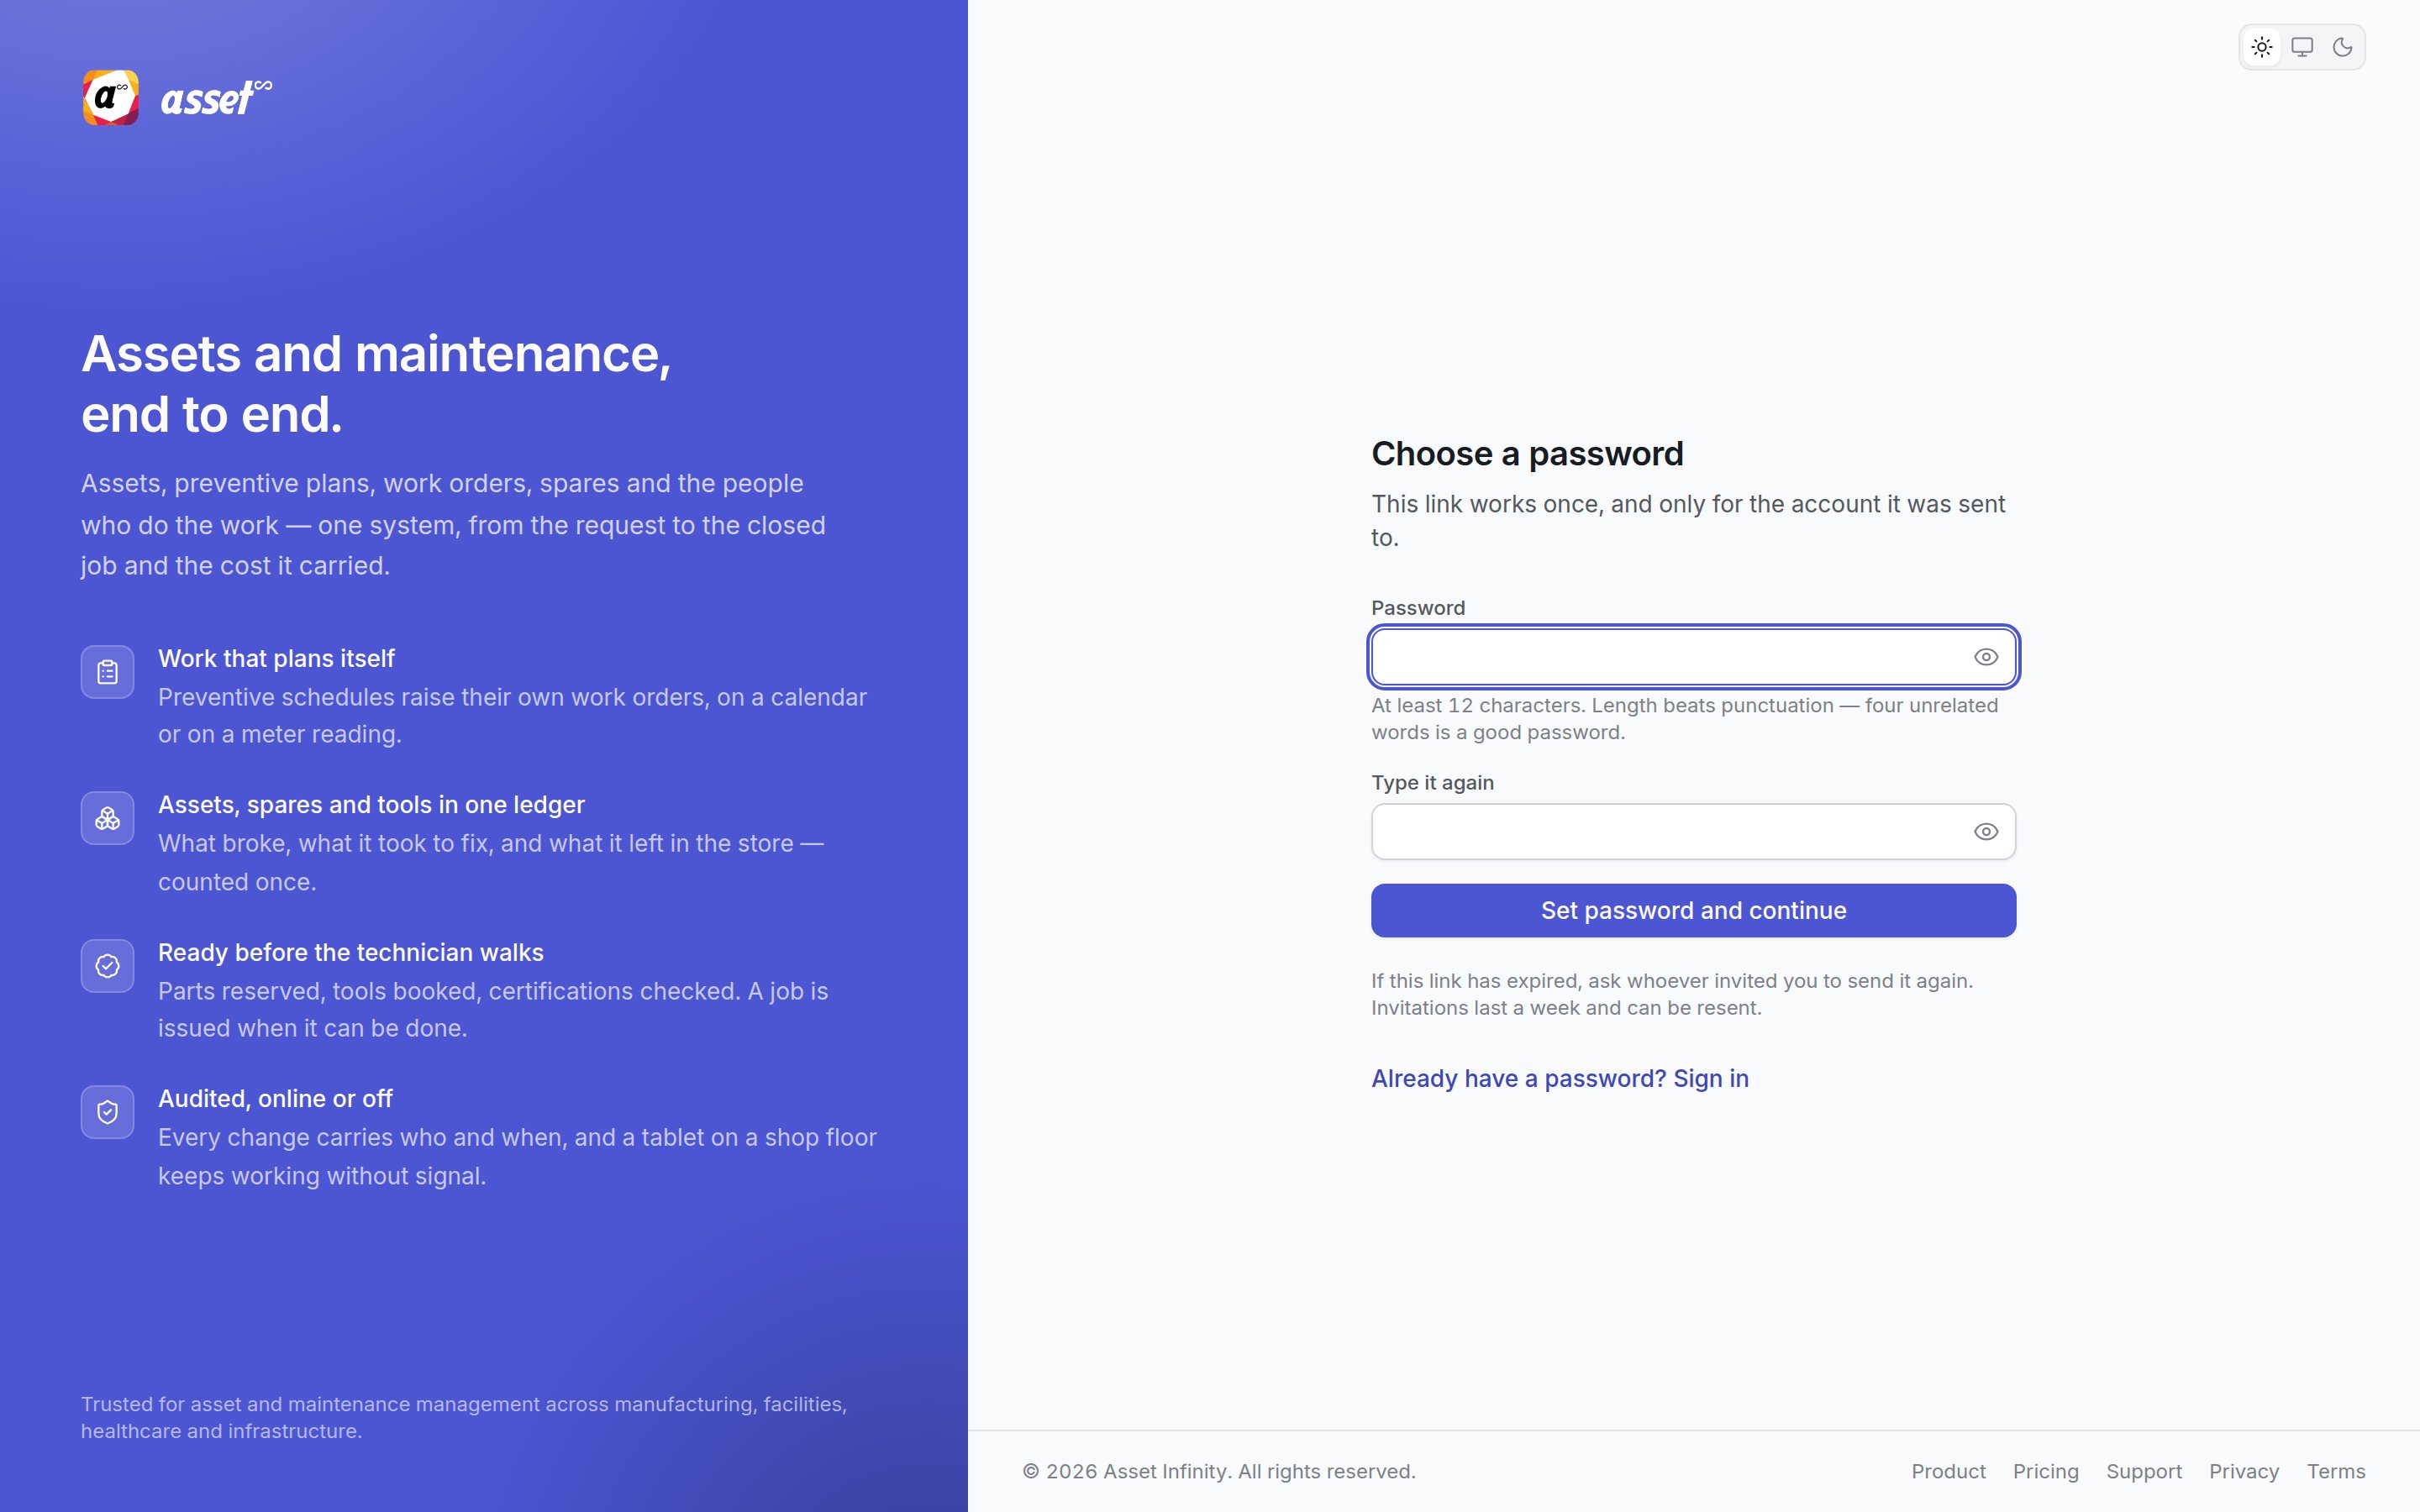This screenshot has width=2420, height=1512.
Task: Click the Assets and maintenance, end to end headline
Action: 376,384
